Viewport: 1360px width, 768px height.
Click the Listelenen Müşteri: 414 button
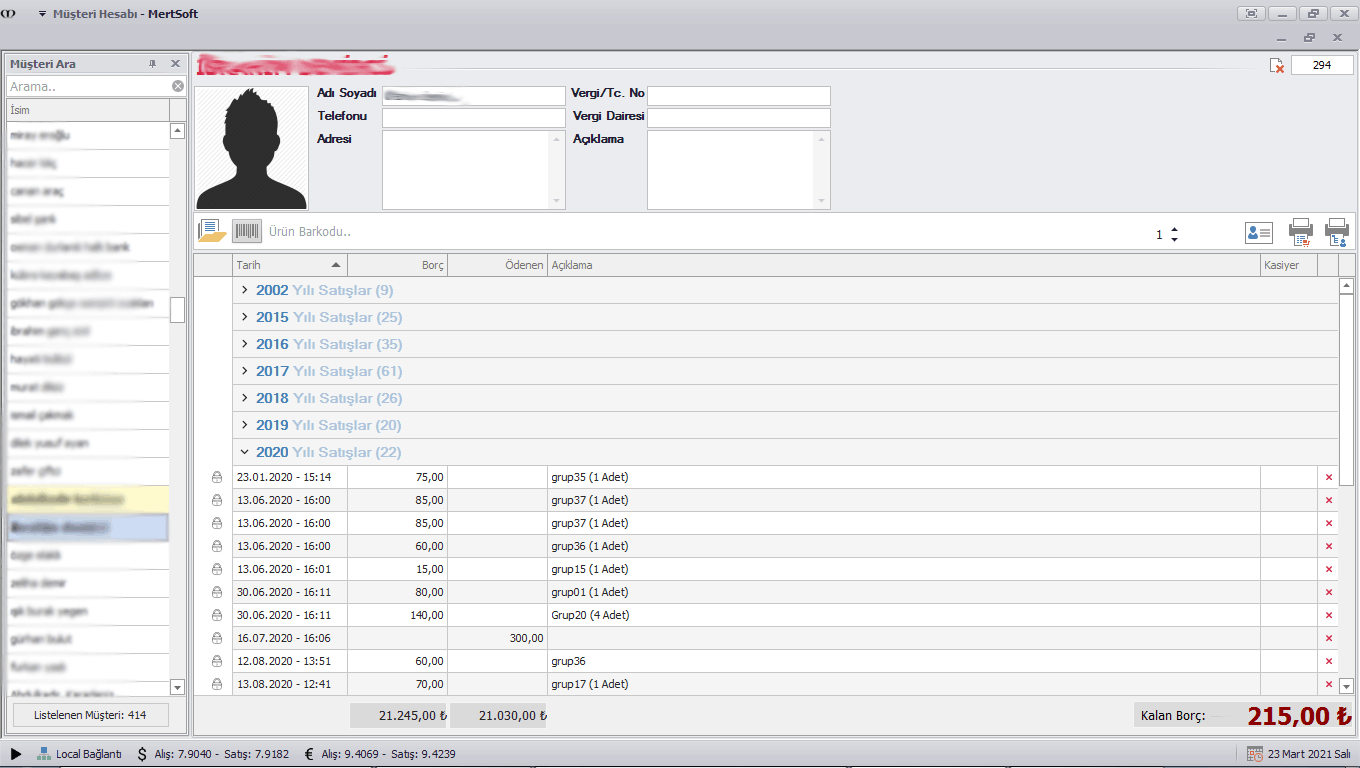(x=90, y=715)
